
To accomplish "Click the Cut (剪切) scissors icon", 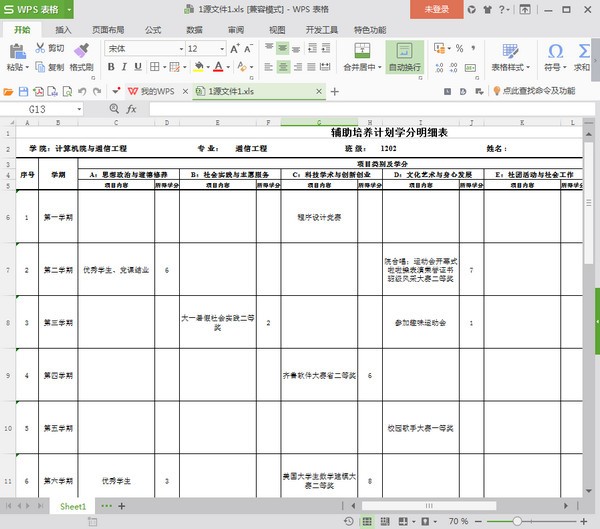I will 40,48.
